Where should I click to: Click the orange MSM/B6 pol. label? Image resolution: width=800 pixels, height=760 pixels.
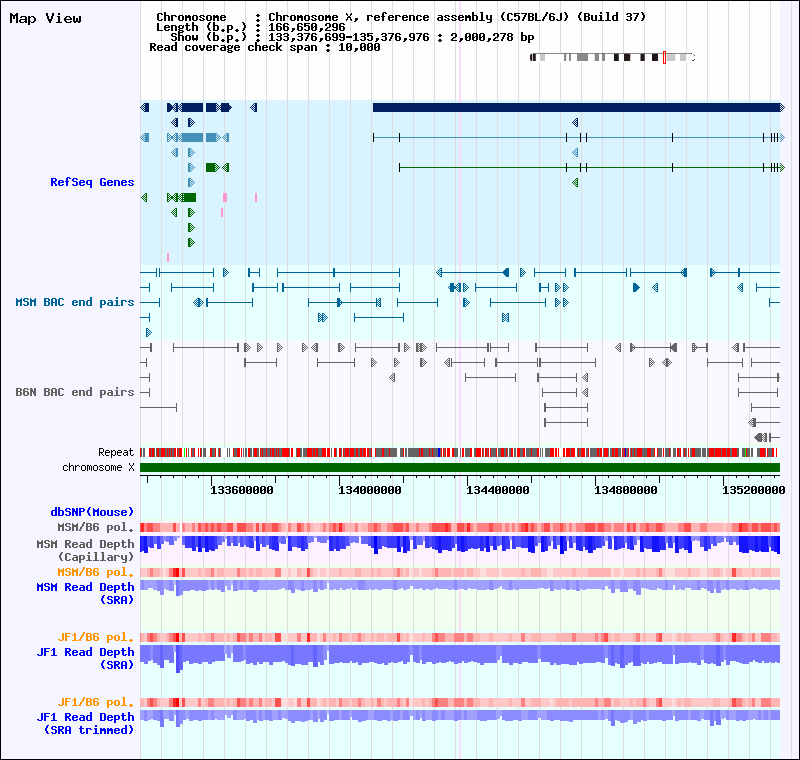pos(95,572)
